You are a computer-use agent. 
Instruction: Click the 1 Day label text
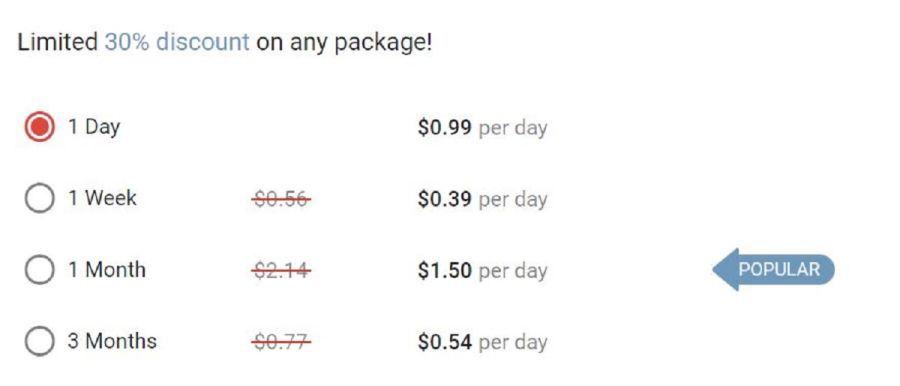[x=94, y=126]
